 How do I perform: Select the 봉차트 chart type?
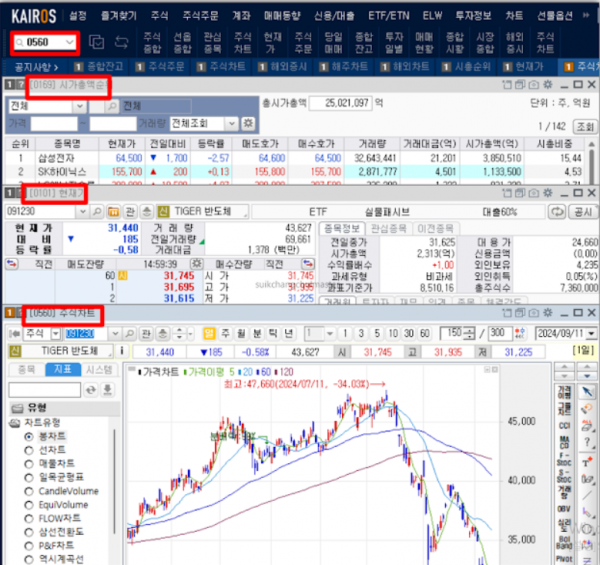(x=45, y=436)
